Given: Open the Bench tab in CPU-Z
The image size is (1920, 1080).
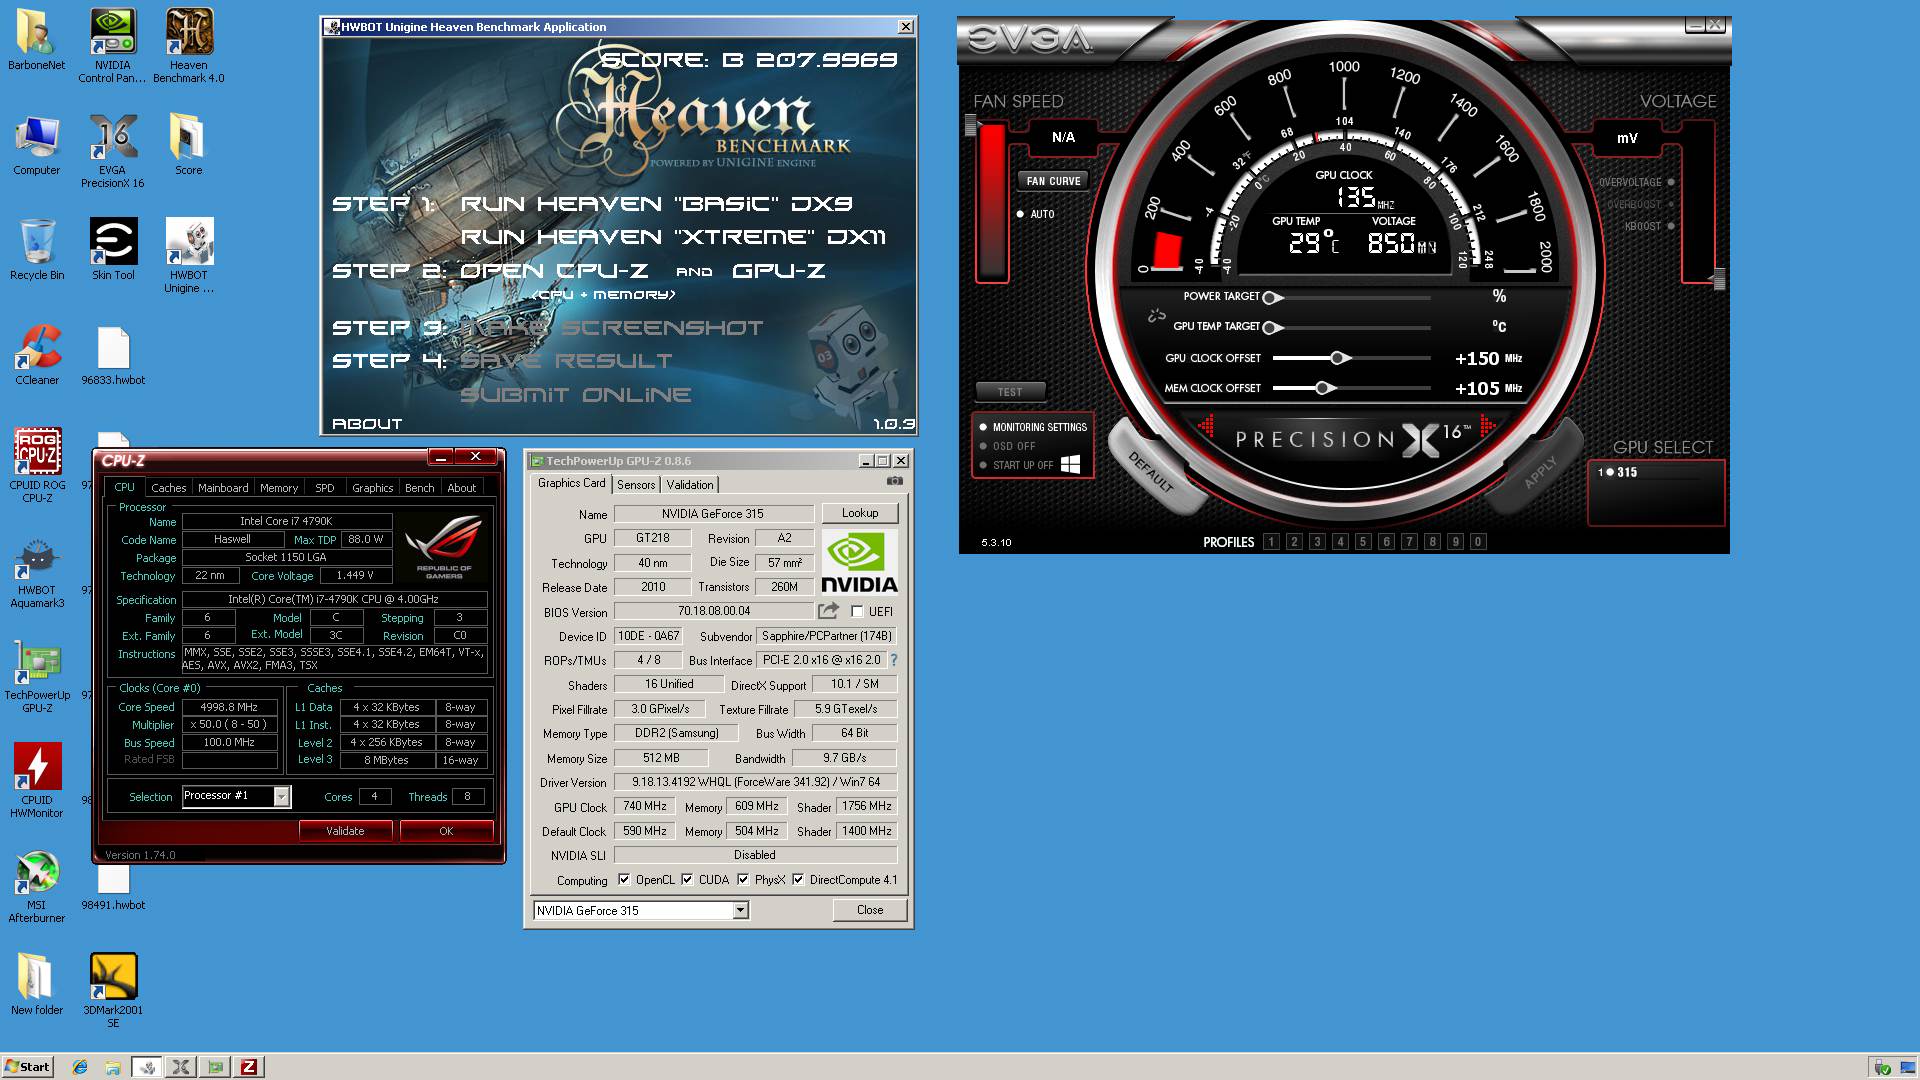Looking at the screenshot, I should (420, 488).
